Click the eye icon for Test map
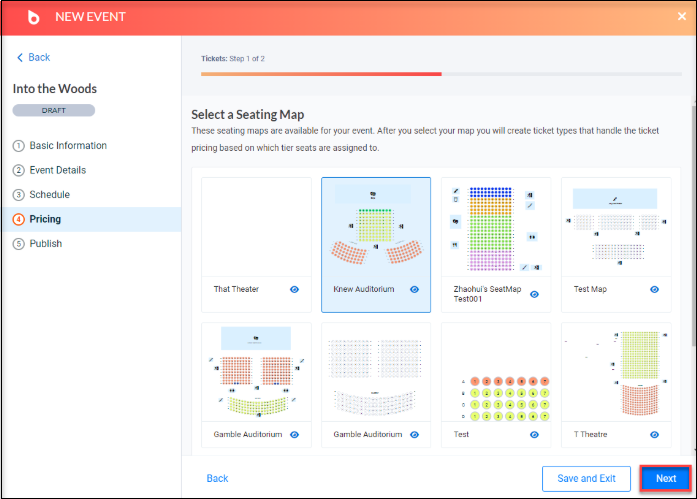697x499 pixels. [534, 435]
